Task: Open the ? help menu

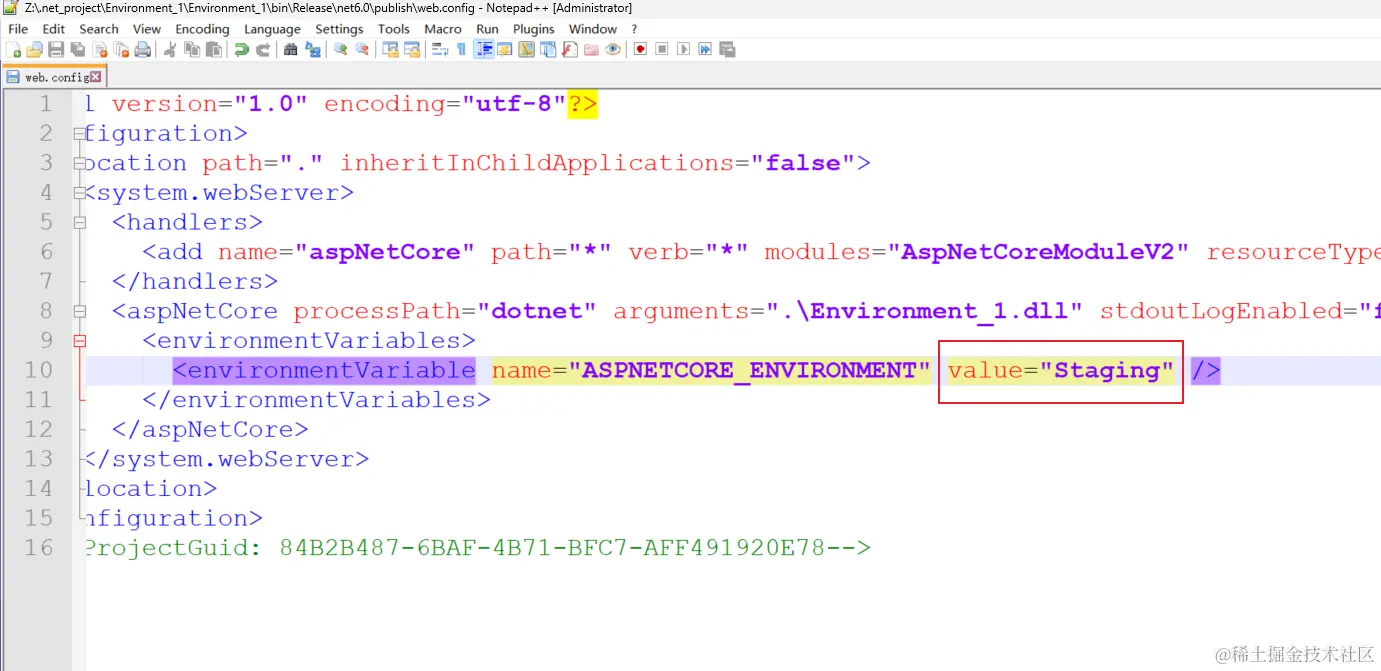Action: pyautogui.click(x=634, y=29)
